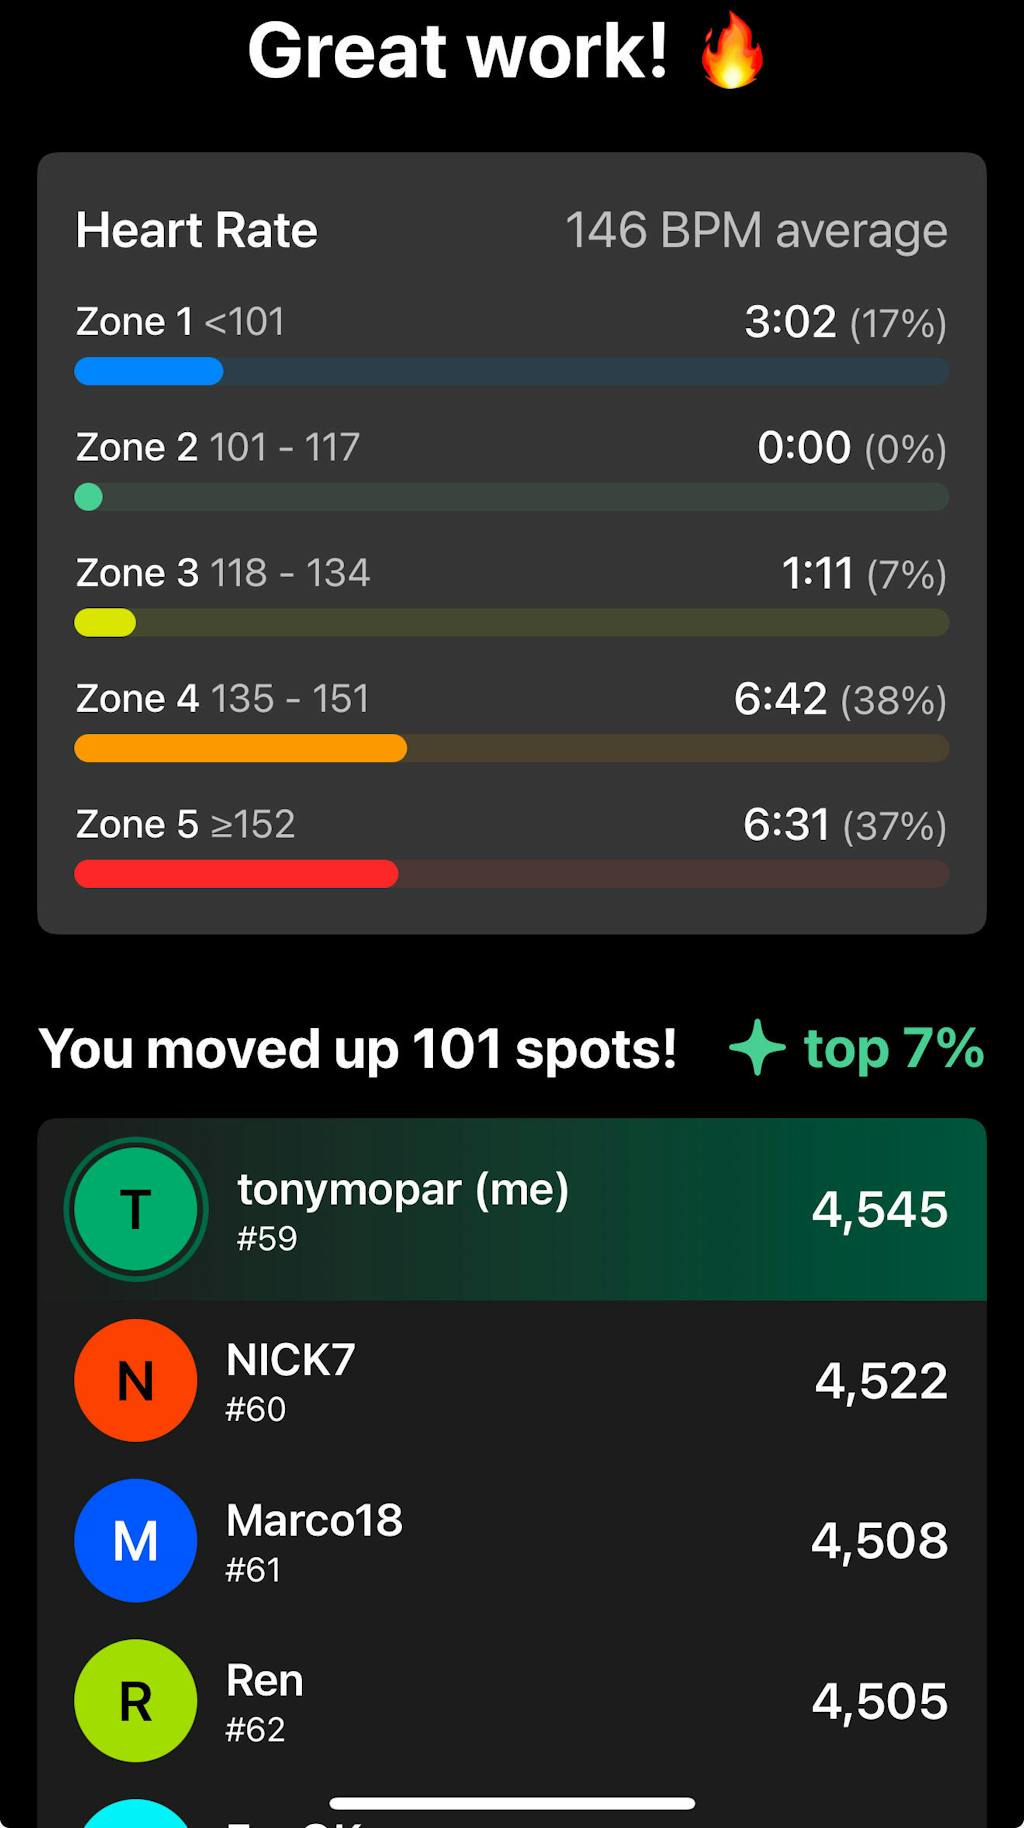Tap tonymopar's green T avatar
The width and height of the screenshot is (1024, 1828).
coord(136,1209)
